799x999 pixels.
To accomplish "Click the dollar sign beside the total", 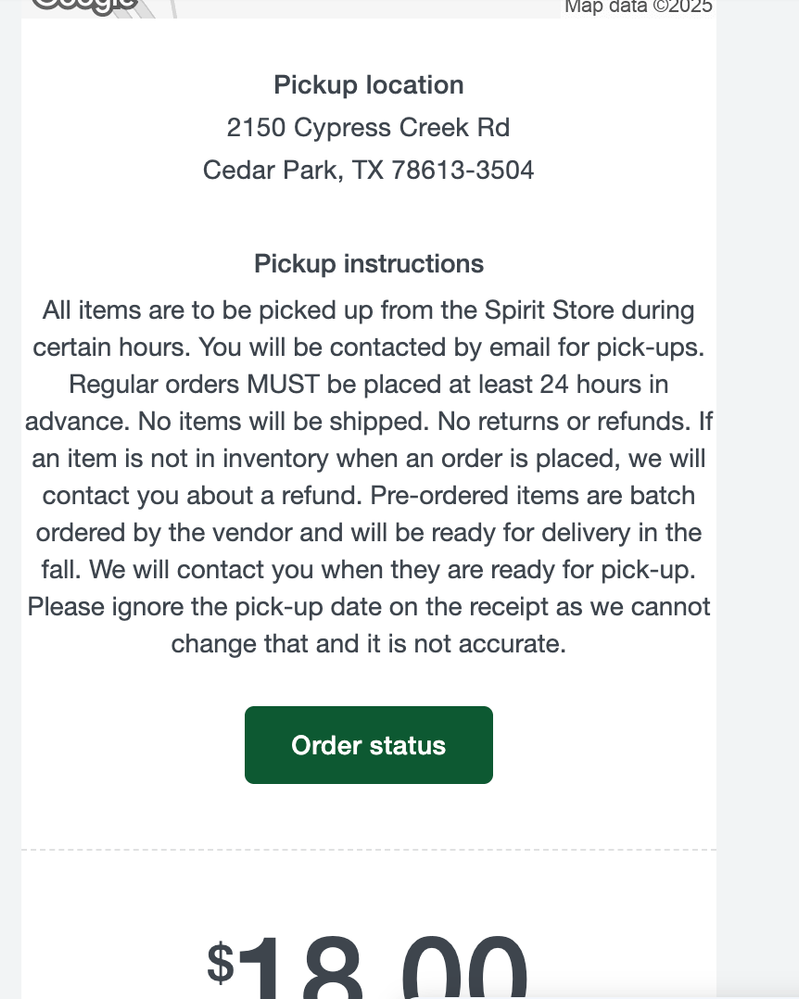I will coord(220,962).
